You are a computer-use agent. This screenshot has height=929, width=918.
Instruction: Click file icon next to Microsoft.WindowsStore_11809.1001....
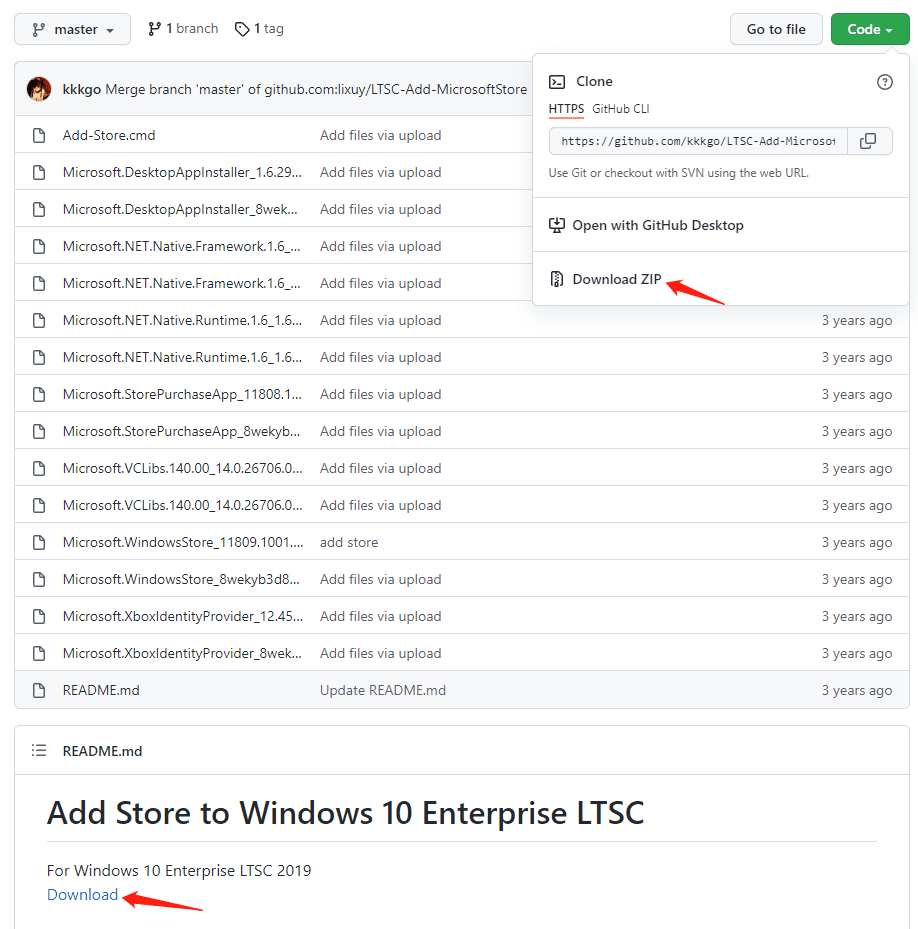tap(39, 543)
